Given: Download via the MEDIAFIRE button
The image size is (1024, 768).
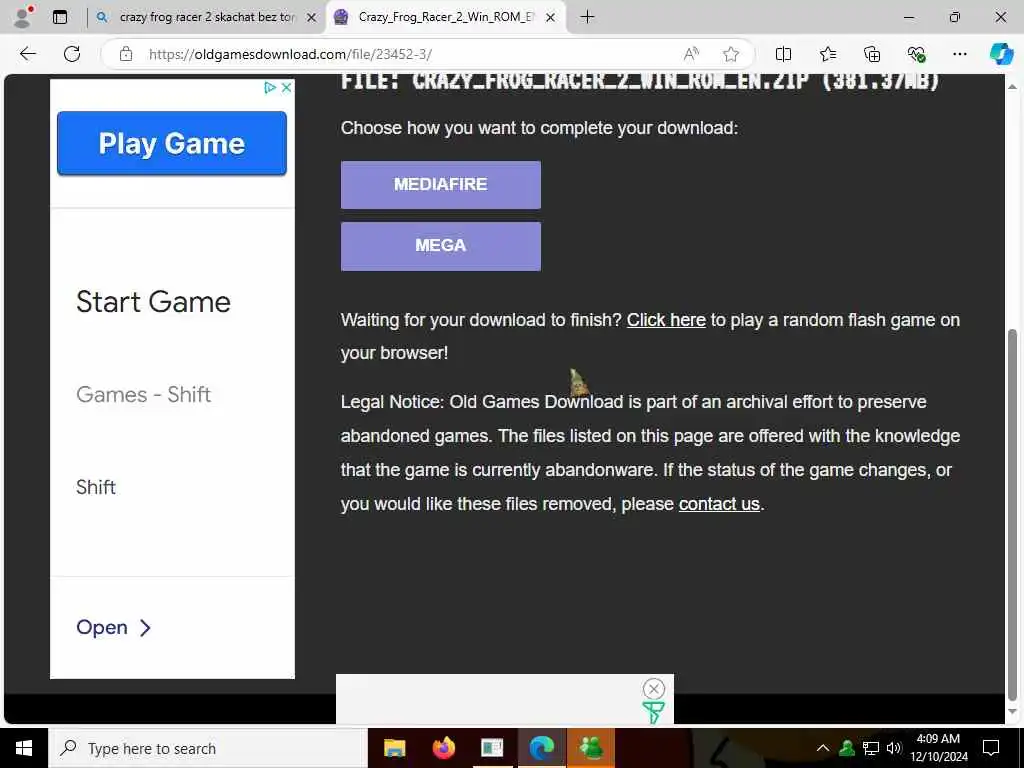Looking at the screenshot, I should click(x=441, y=185).
